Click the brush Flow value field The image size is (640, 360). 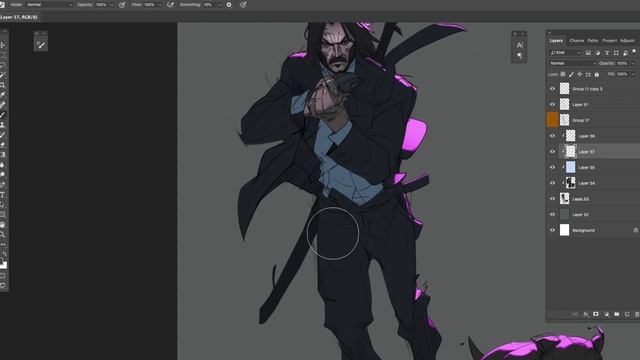click(x=149, y=5)
